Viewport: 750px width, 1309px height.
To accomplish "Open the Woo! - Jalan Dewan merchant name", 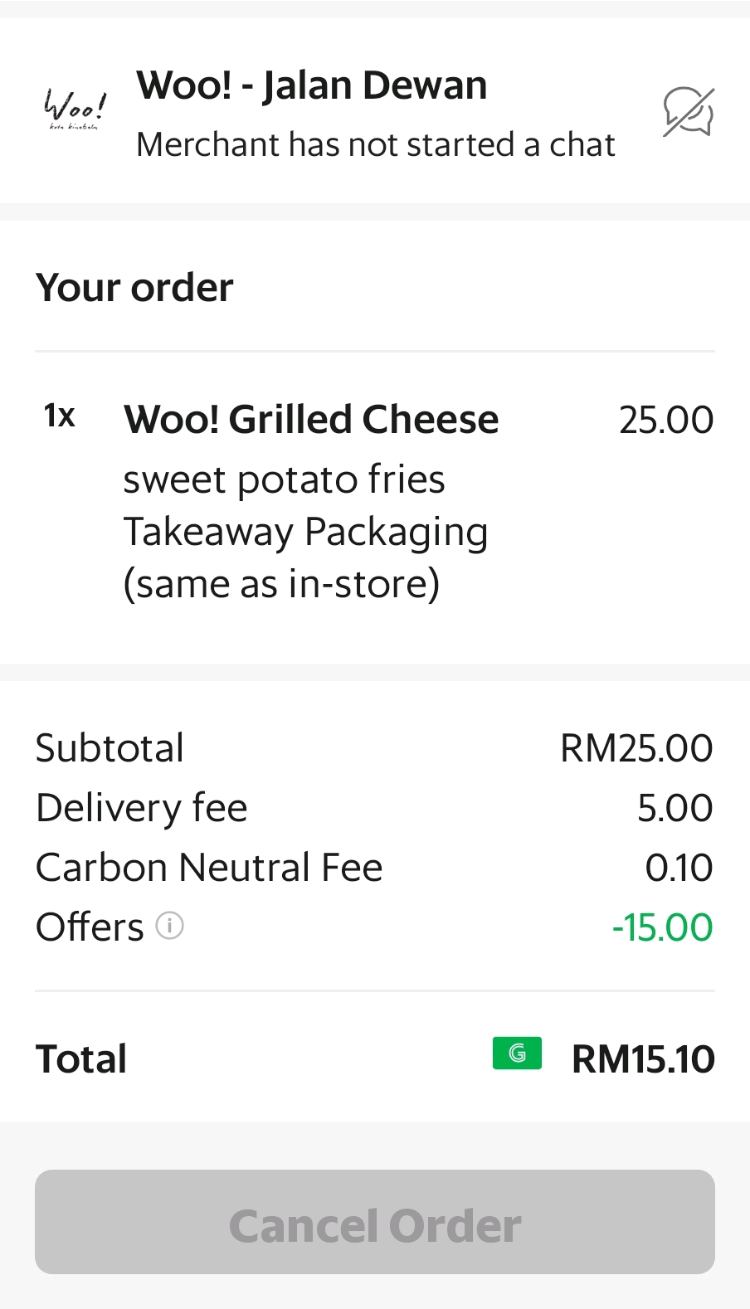I will [311, 86].
